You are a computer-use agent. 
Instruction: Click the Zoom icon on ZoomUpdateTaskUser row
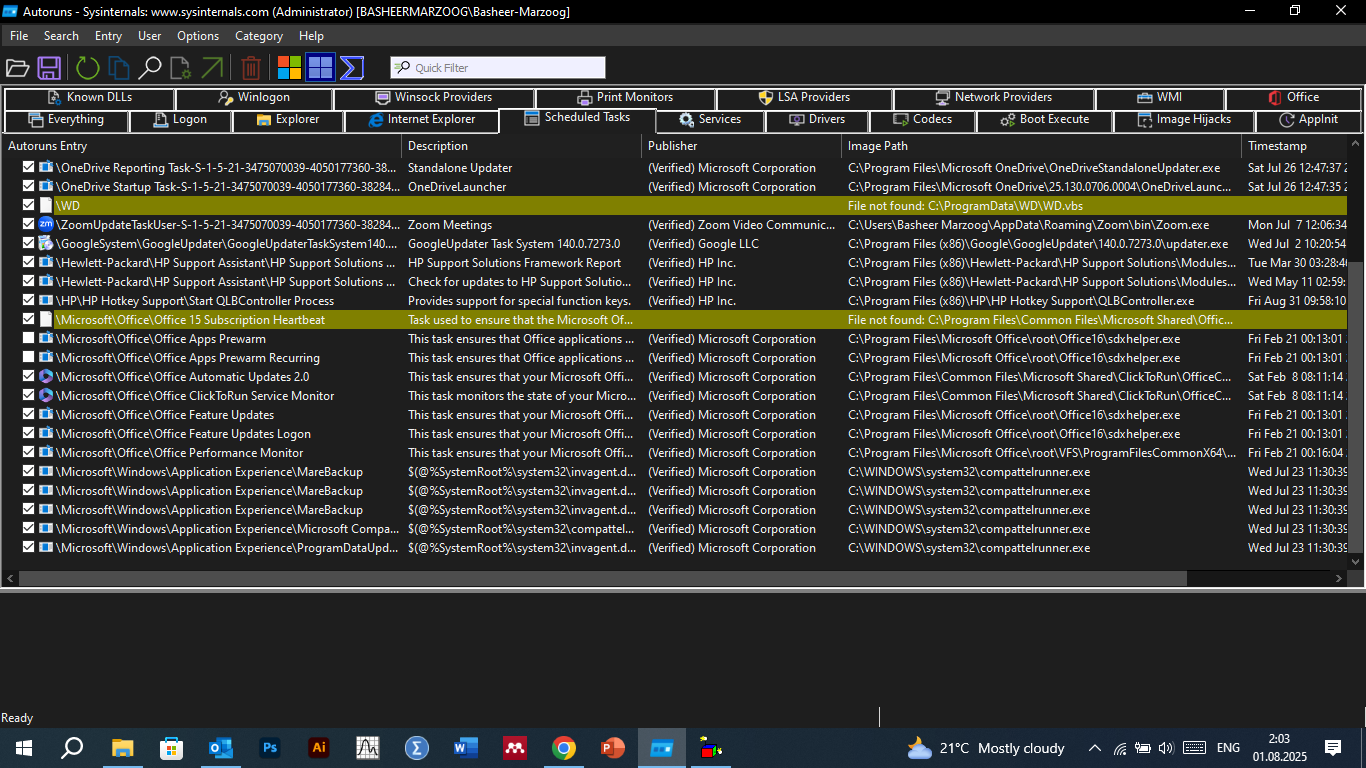(46, 225)
